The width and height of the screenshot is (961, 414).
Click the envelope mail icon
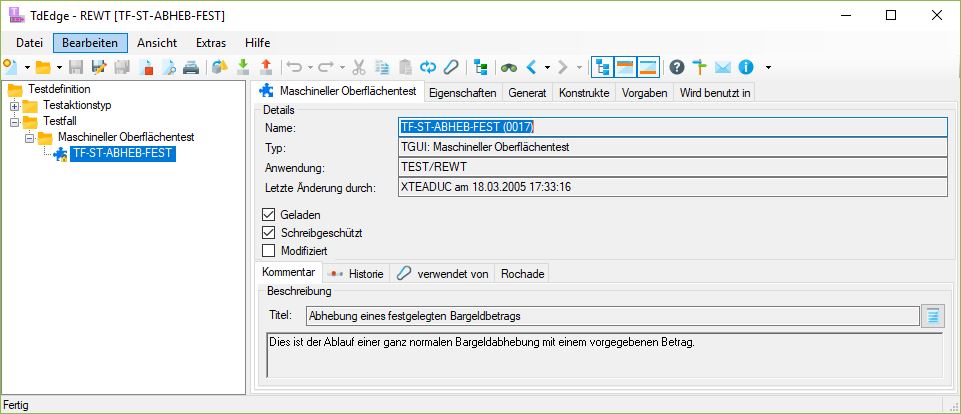(x=723, y=67)
